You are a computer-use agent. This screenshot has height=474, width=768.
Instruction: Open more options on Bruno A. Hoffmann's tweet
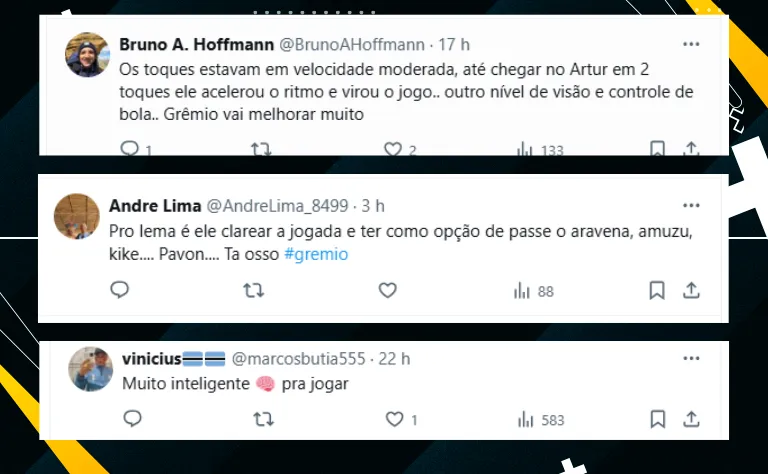(691, 45)
